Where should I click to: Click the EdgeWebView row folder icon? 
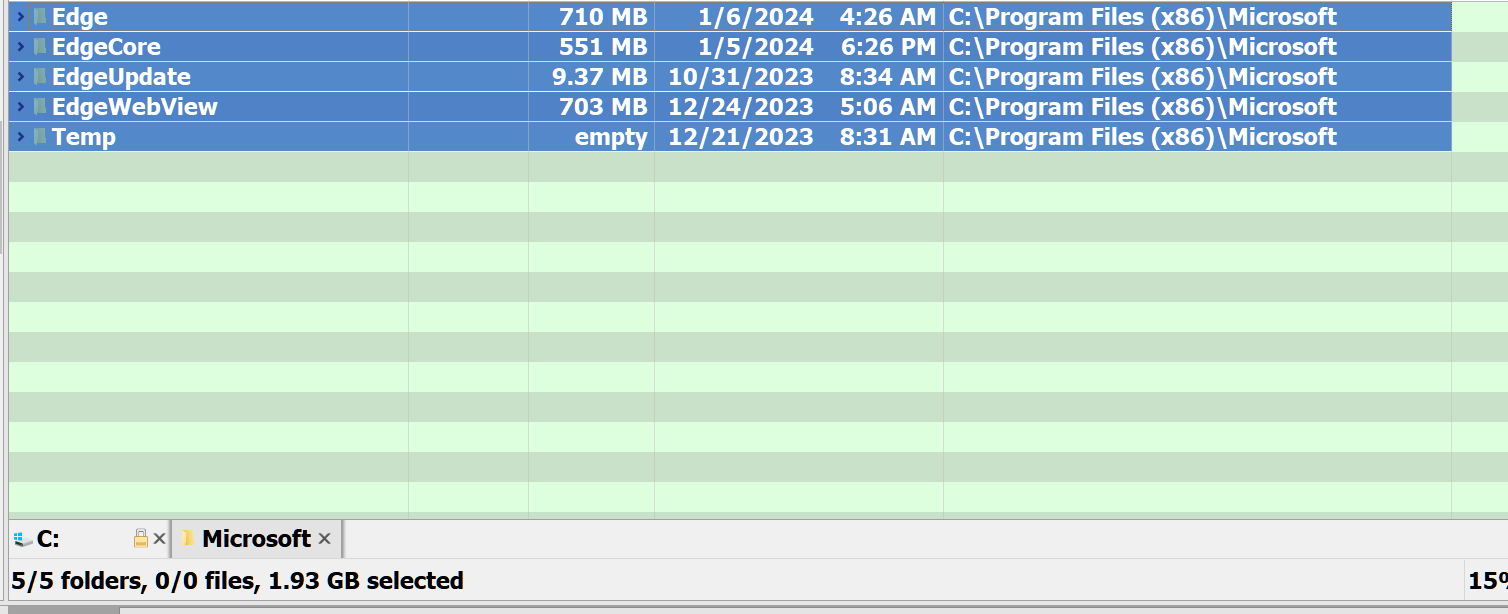(x=40, y=107)
